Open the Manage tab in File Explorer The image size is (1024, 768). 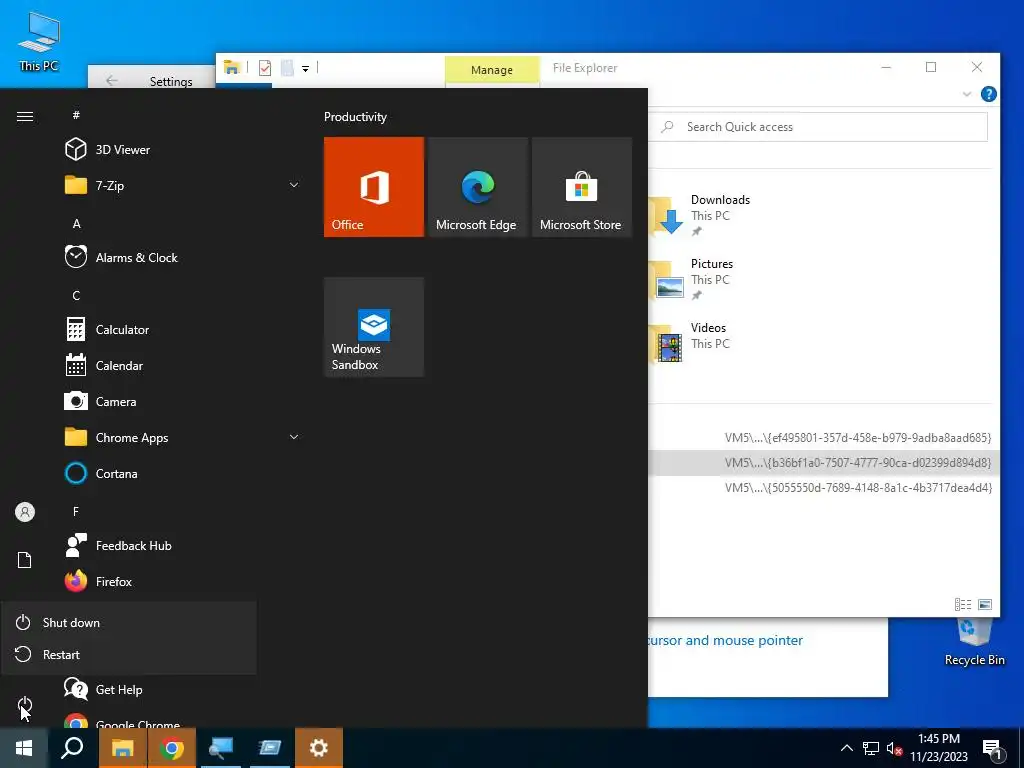(x=492, y=69)
